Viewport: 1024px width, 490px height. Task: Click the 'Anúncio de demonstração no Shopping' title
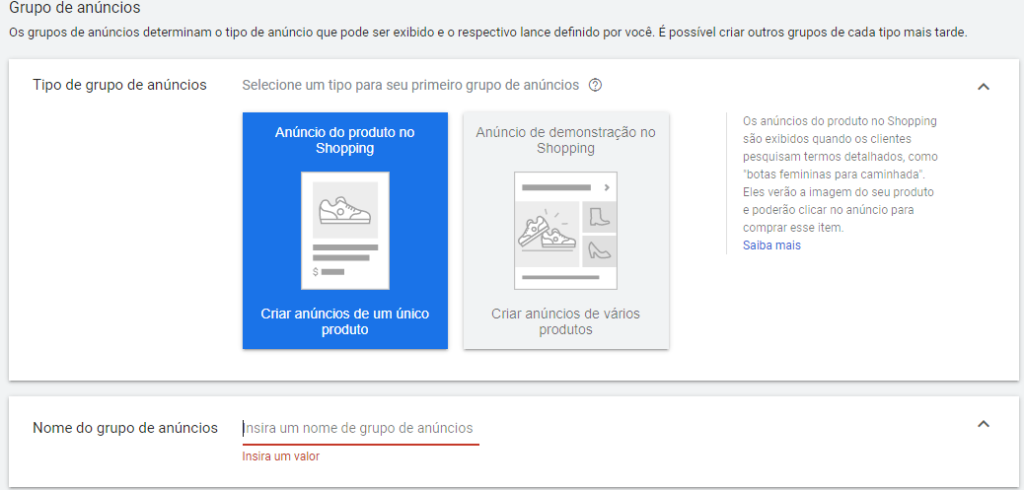(566, 140)
